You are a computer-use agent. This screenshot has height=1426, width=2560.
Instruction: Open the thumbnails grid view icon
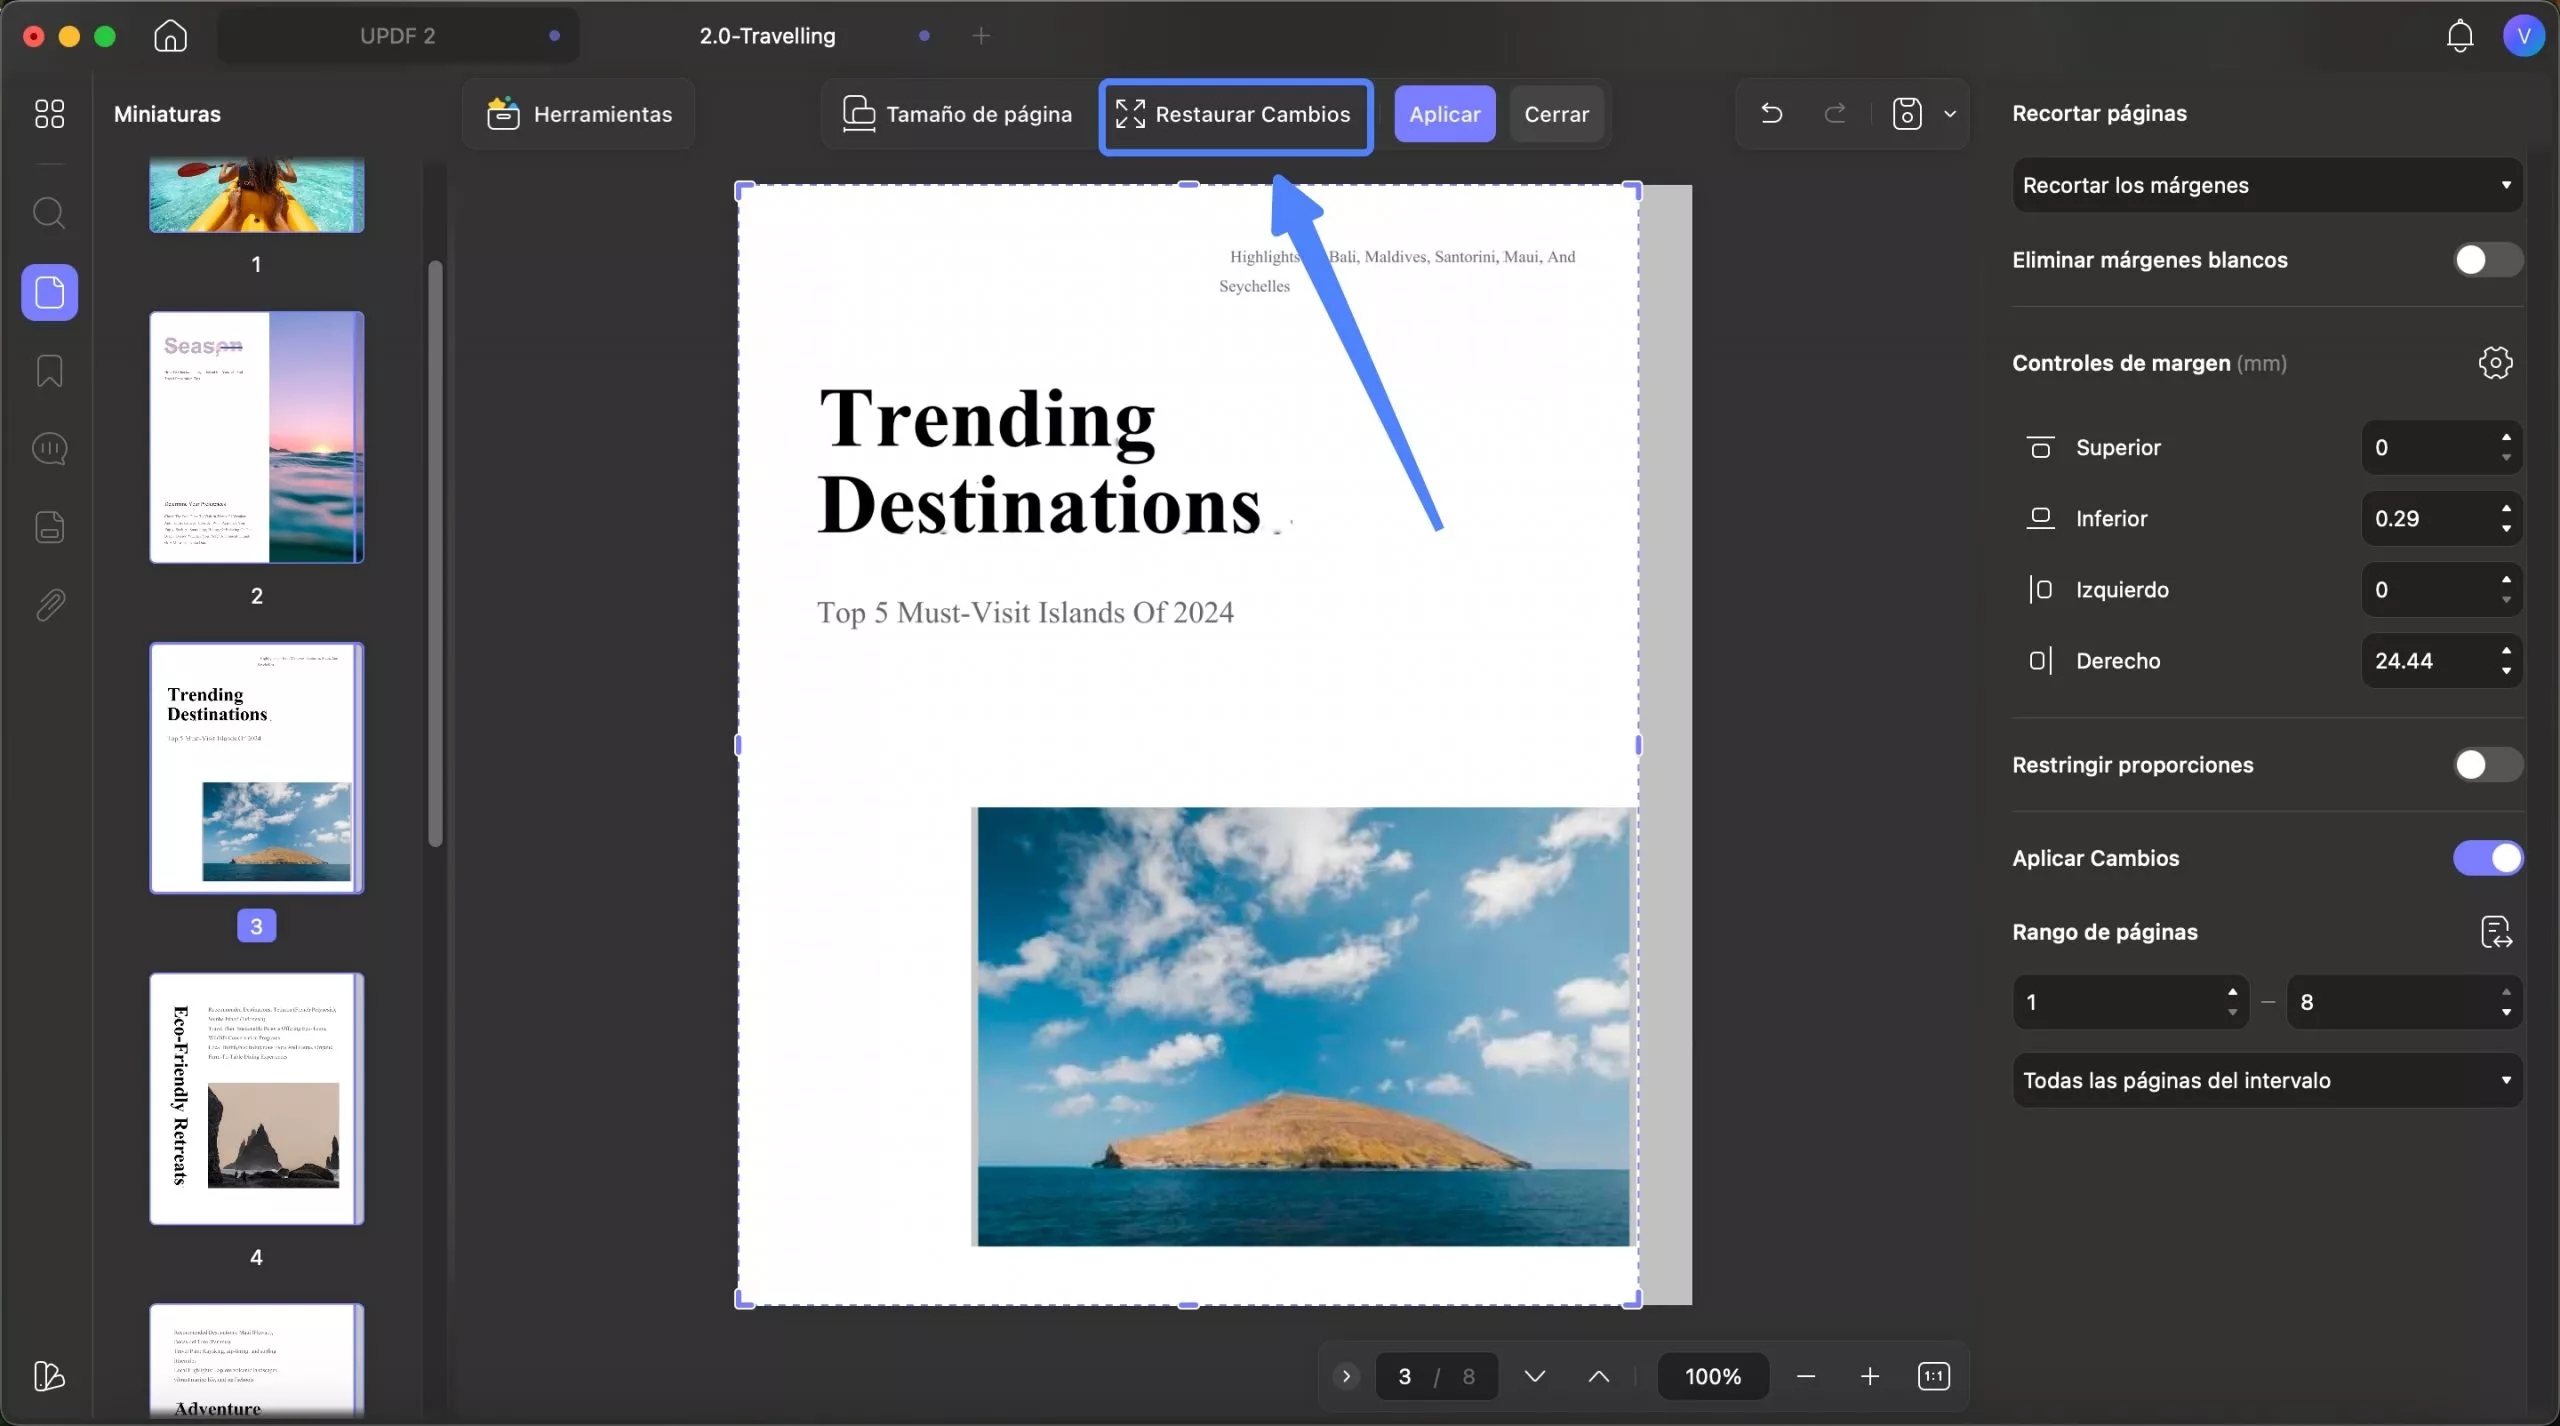[x=49, y=113]
